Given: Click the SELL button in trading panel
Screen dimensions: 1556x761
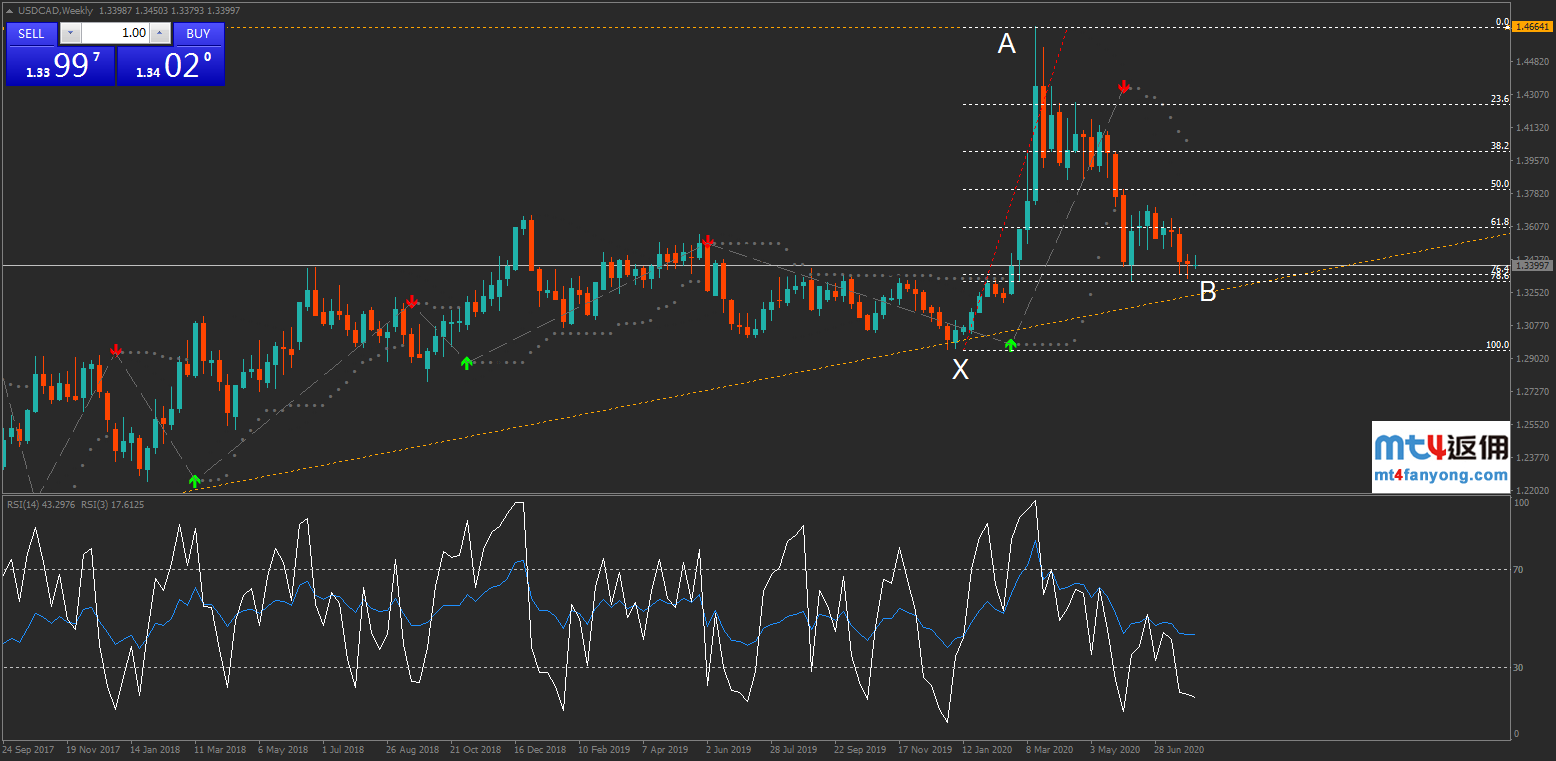Looking at the screenshot, I should tap(31, 33).
